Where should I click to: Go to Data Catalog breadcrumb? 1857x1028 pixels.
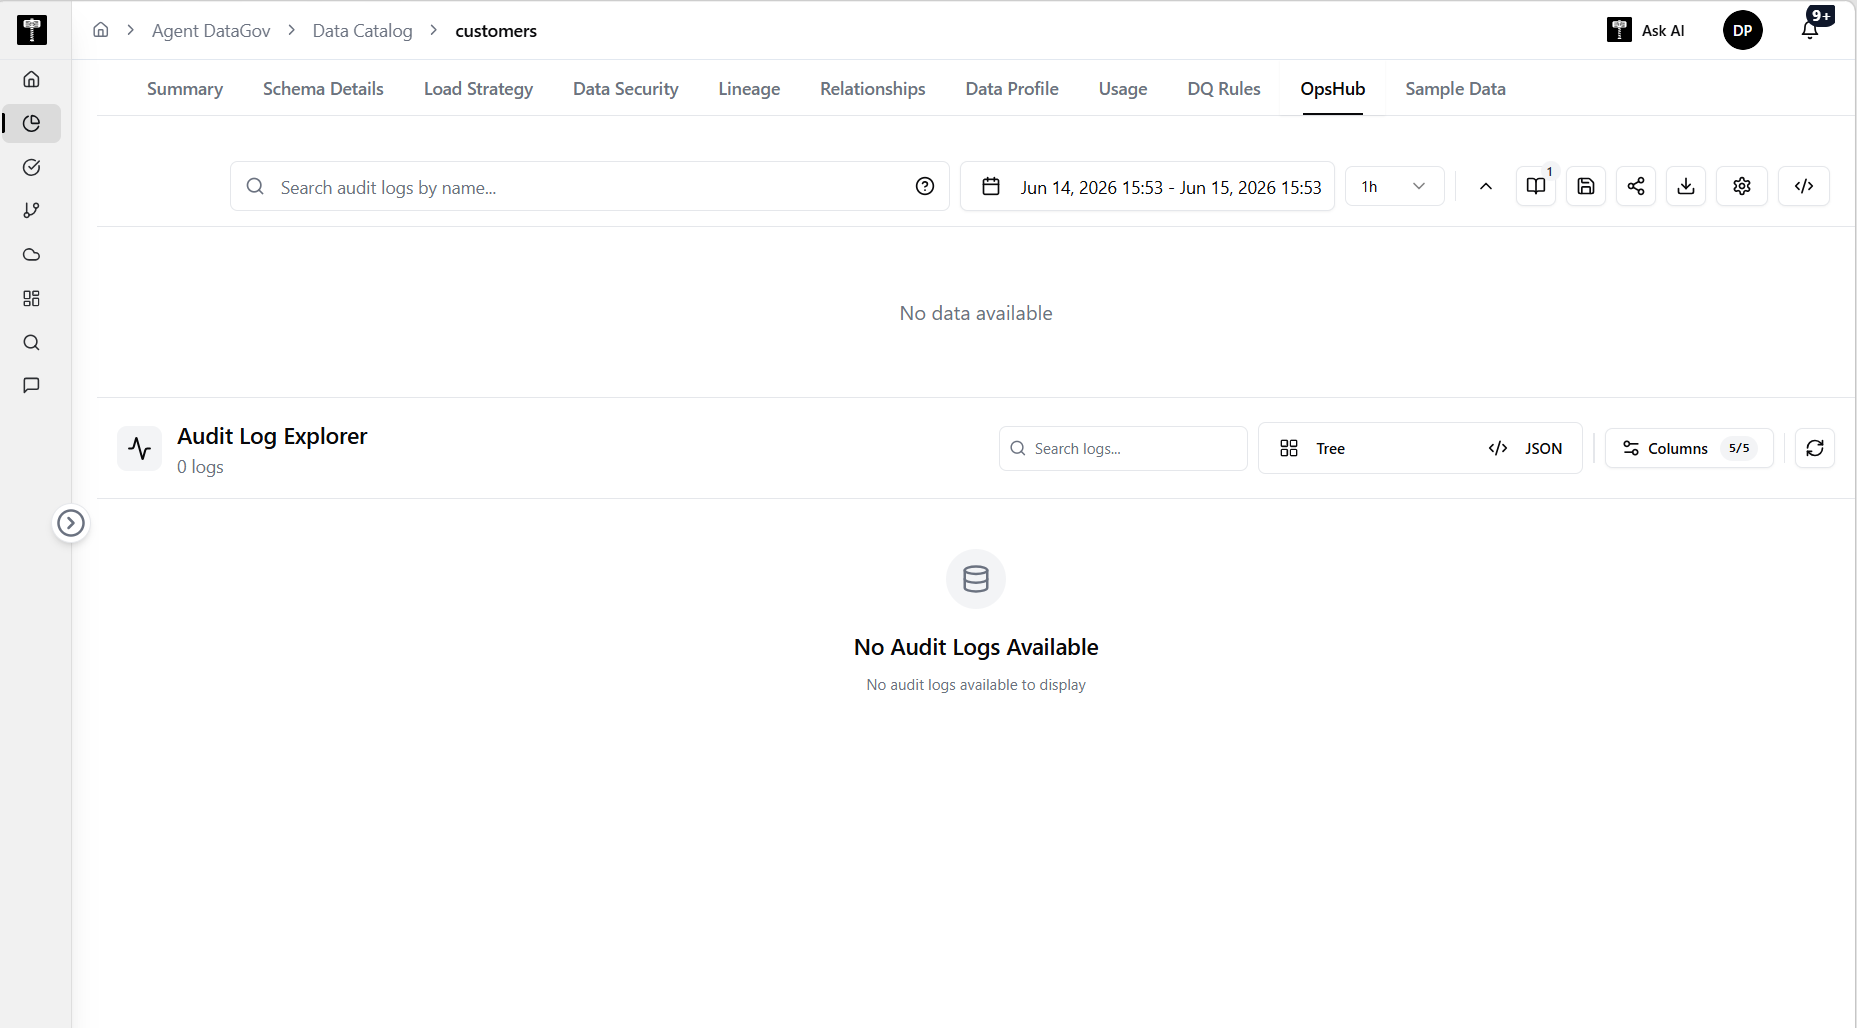[x=362, y=31]
